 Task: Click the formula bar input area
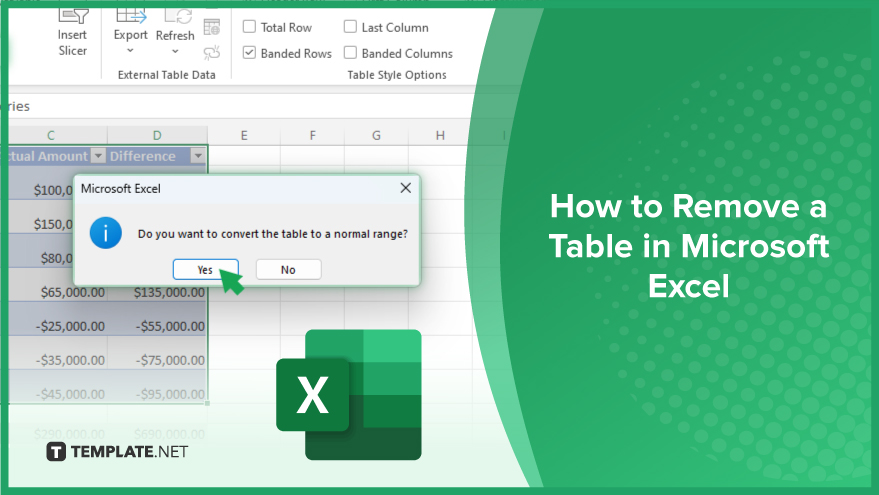[x=242, y=106]
